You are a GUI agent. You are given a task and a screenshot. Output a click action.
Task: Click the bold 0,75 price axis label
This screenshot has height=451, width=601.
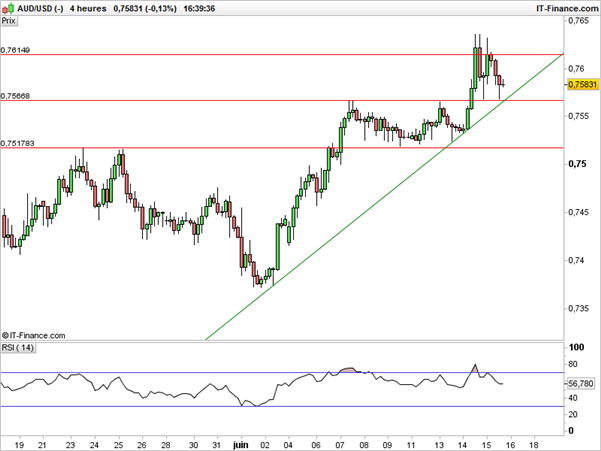coord(577,164)
